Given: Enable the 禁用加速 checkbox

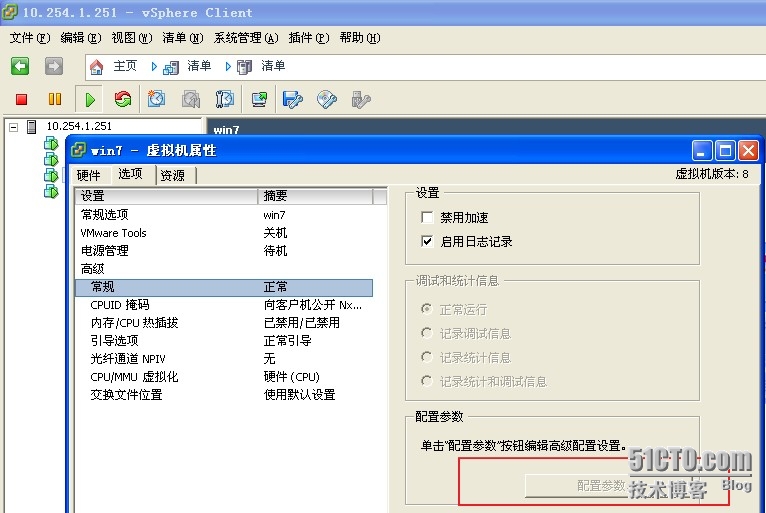Looking at the screenshot, I should coord(427,217).
